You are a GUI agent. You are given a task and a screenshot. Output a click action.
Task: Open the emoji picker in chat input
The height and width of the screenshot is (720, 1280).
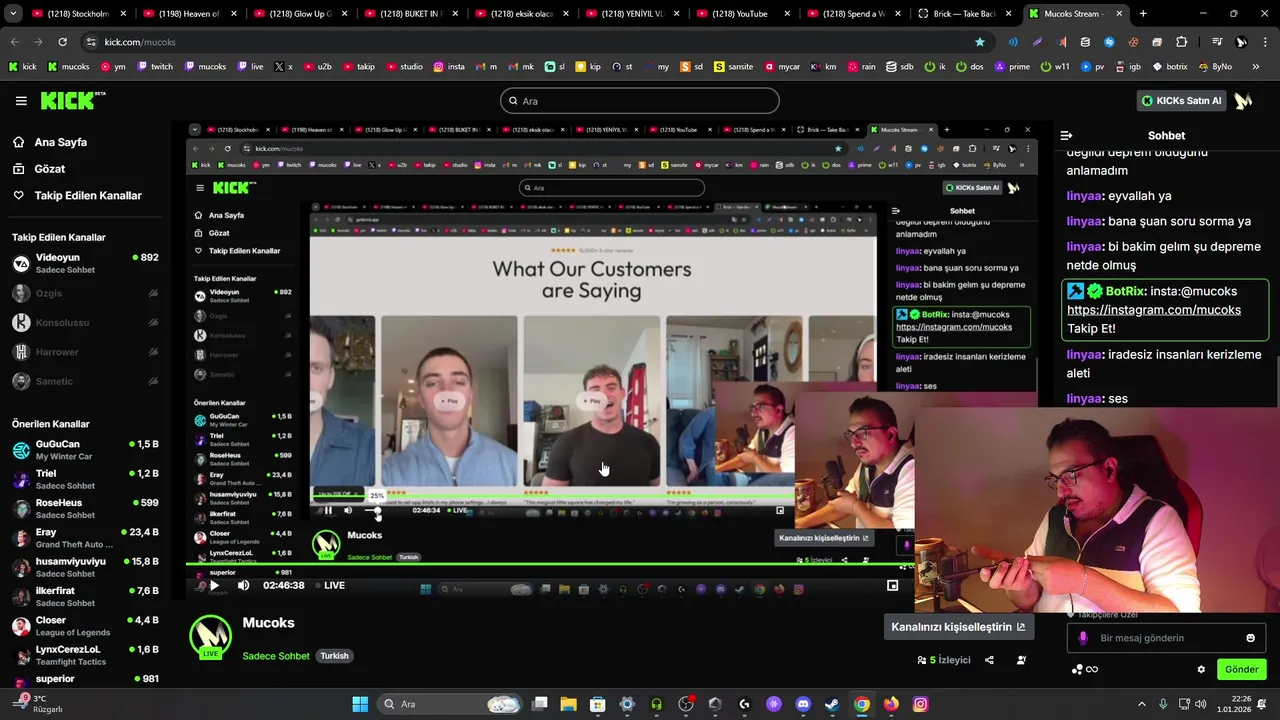pyautogui.click(x=1250, y=638)
